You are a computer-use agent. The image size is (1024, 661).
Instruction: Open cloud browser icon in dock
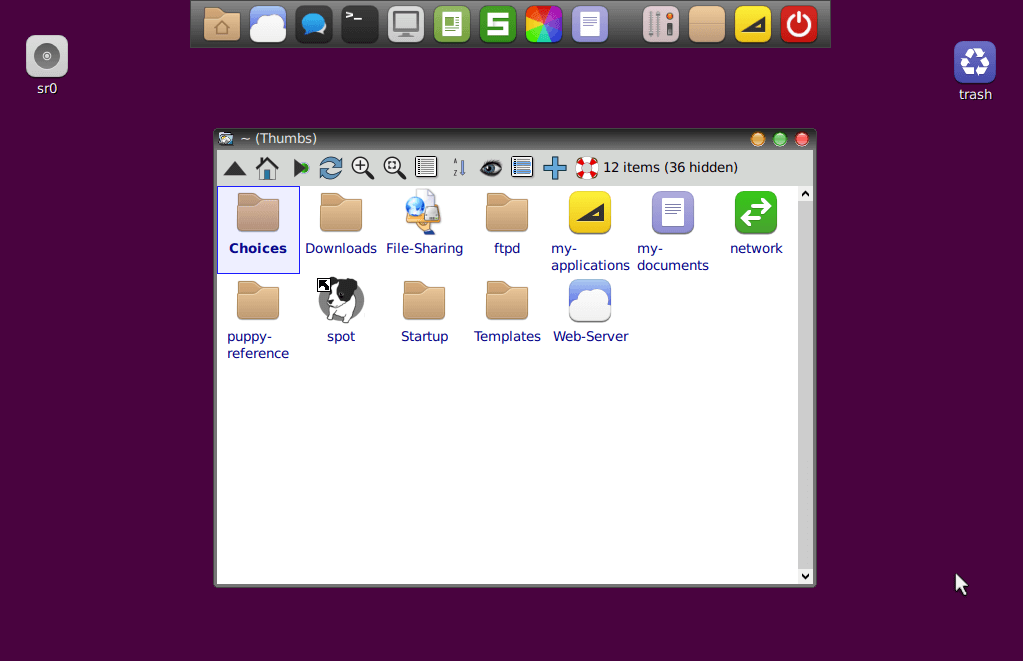click(x=268, y=25)
